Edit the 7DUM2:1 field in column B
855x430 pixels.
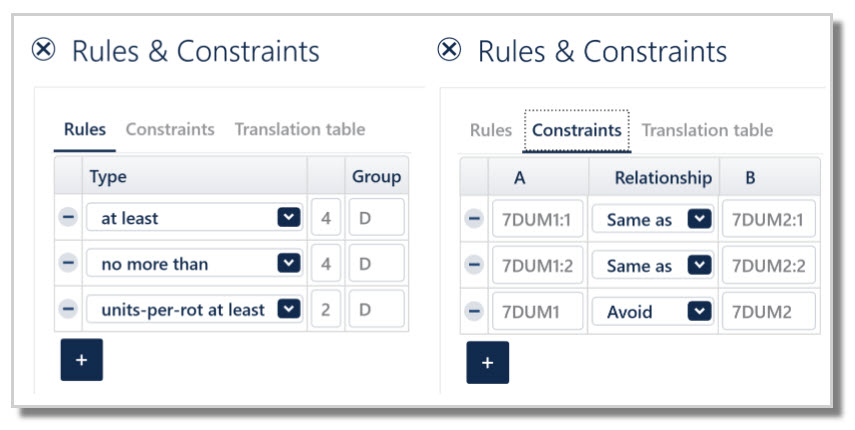tap(768, 220)
